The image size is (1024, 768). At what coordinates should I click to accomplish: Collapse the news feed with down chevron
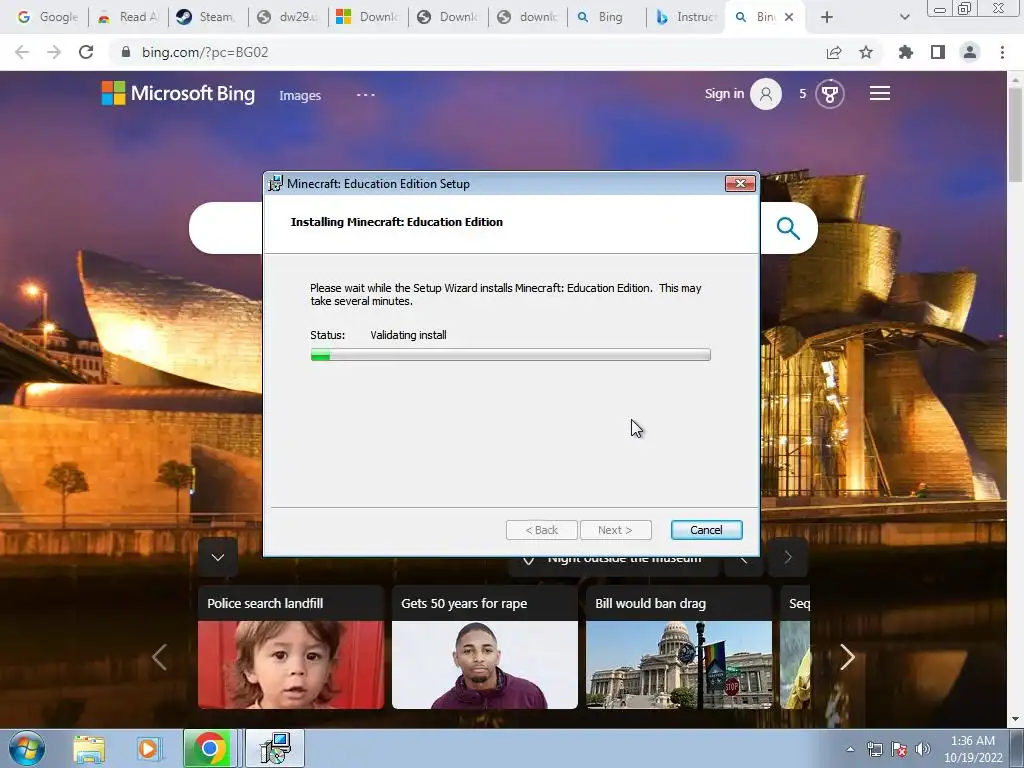tap(217, 557)
